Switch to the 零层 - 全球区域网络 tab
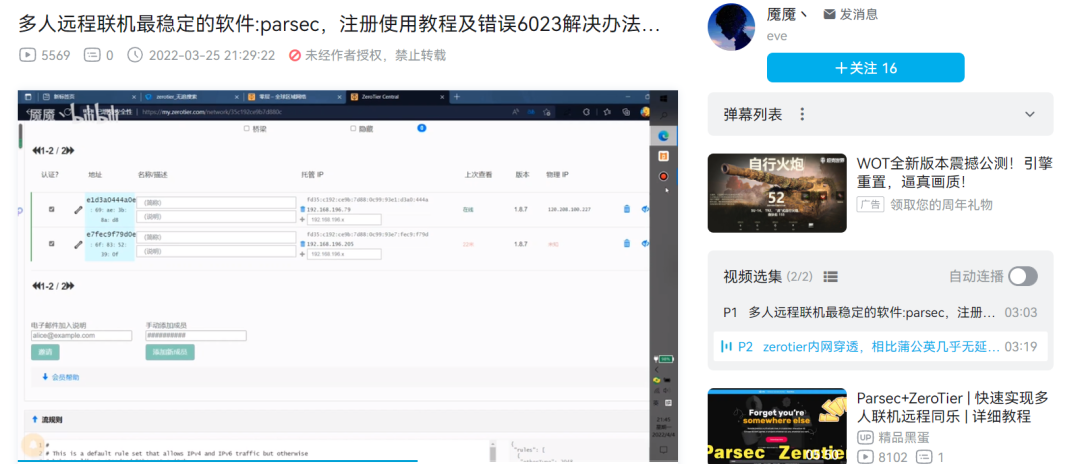Viewport: 1080px width, 464px height. click(293, 97)
